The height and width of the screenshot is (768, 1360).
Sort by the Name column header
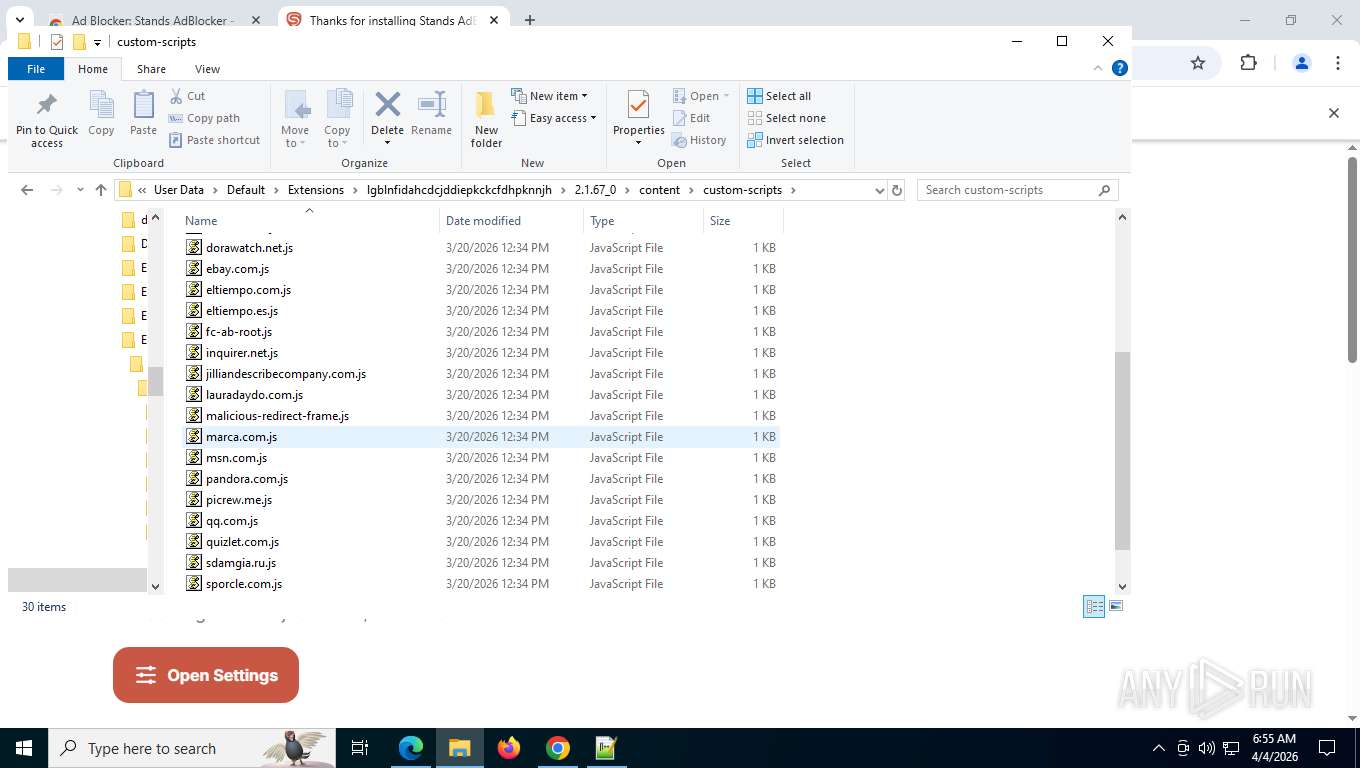[310, 221]
